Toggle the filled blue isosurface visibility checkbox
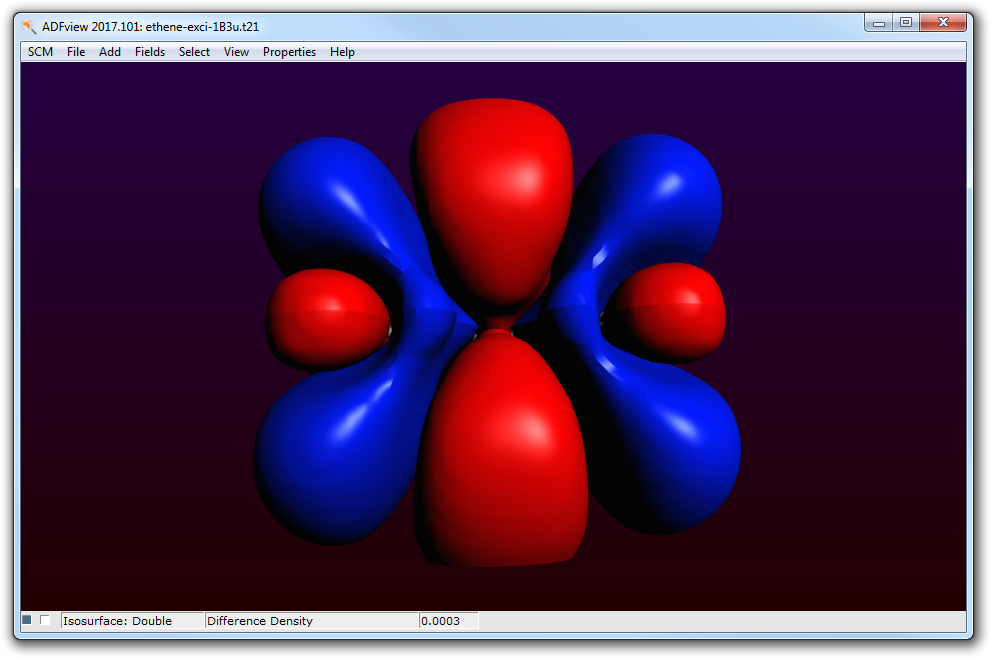Screen dimensions: 992x659 tap(27, 620)
